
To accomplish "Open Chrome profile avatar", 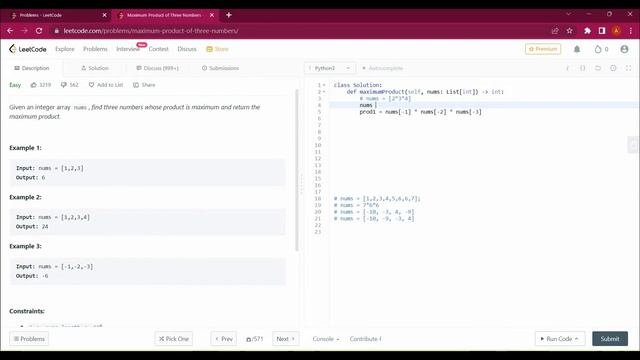I will click(x=616, y=31).
